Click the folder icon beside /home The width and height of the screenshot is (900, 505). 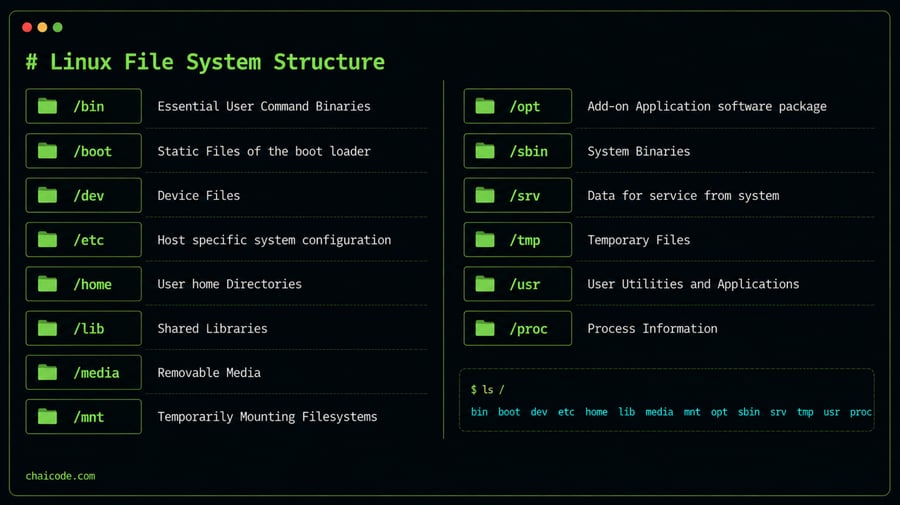click(47, 283)
